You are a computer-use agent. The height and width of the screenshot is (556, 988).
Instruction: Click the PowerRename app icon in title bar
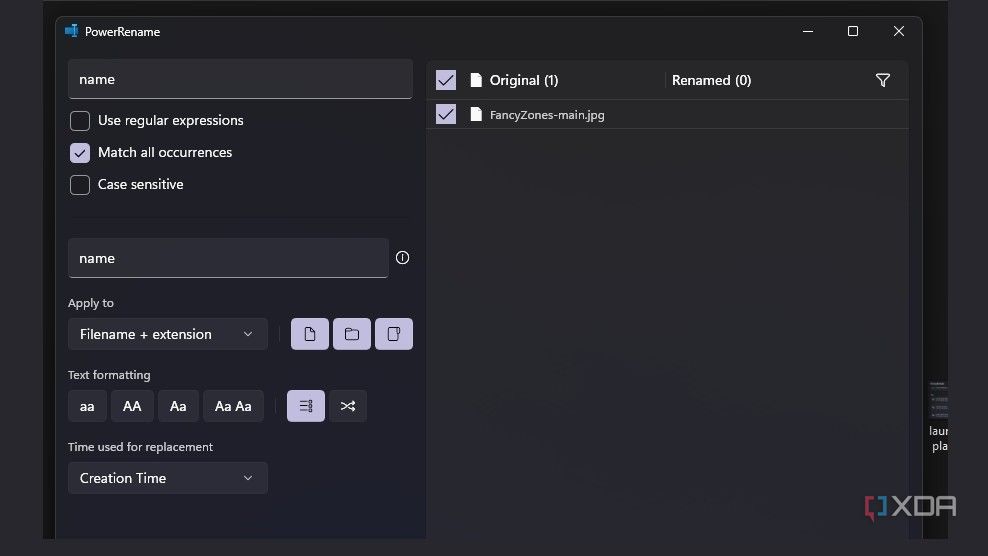click(x=71, y=31)
